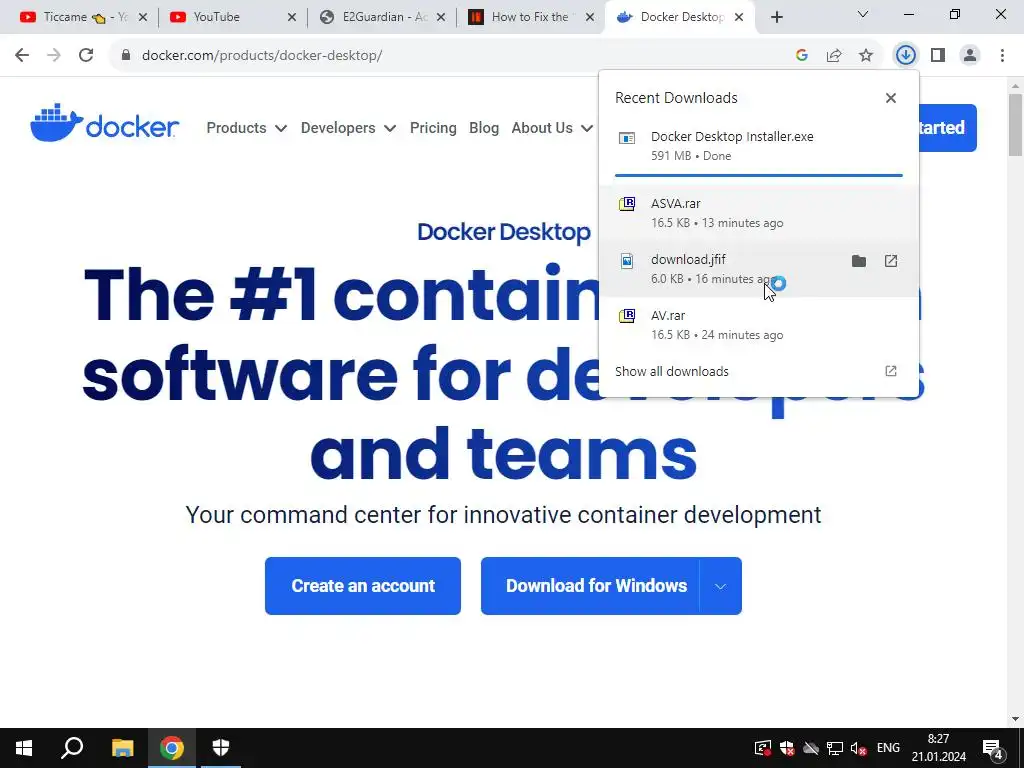Viewport: 1024px width, 768px height.
Task: Click the ENG language indicator
Action: coord(888,748)
